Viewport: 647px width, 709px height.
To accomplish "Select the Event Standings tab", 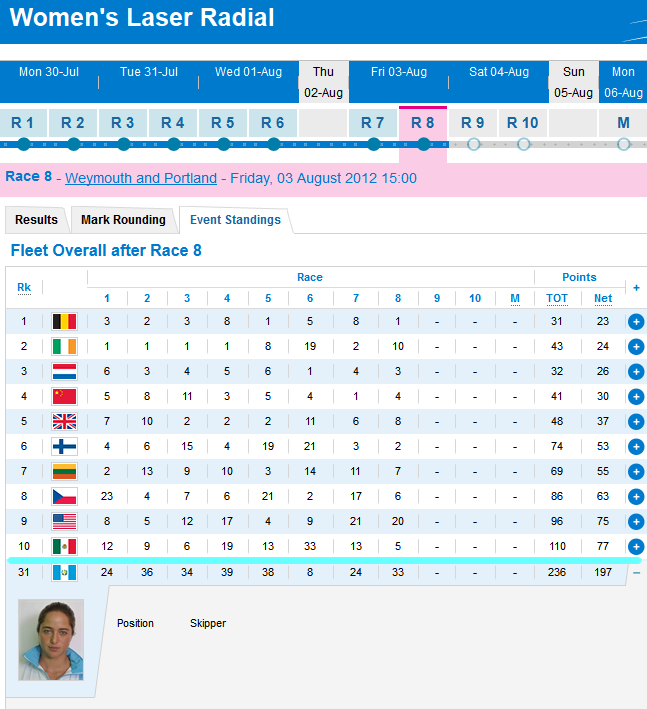I will [235, 220].
